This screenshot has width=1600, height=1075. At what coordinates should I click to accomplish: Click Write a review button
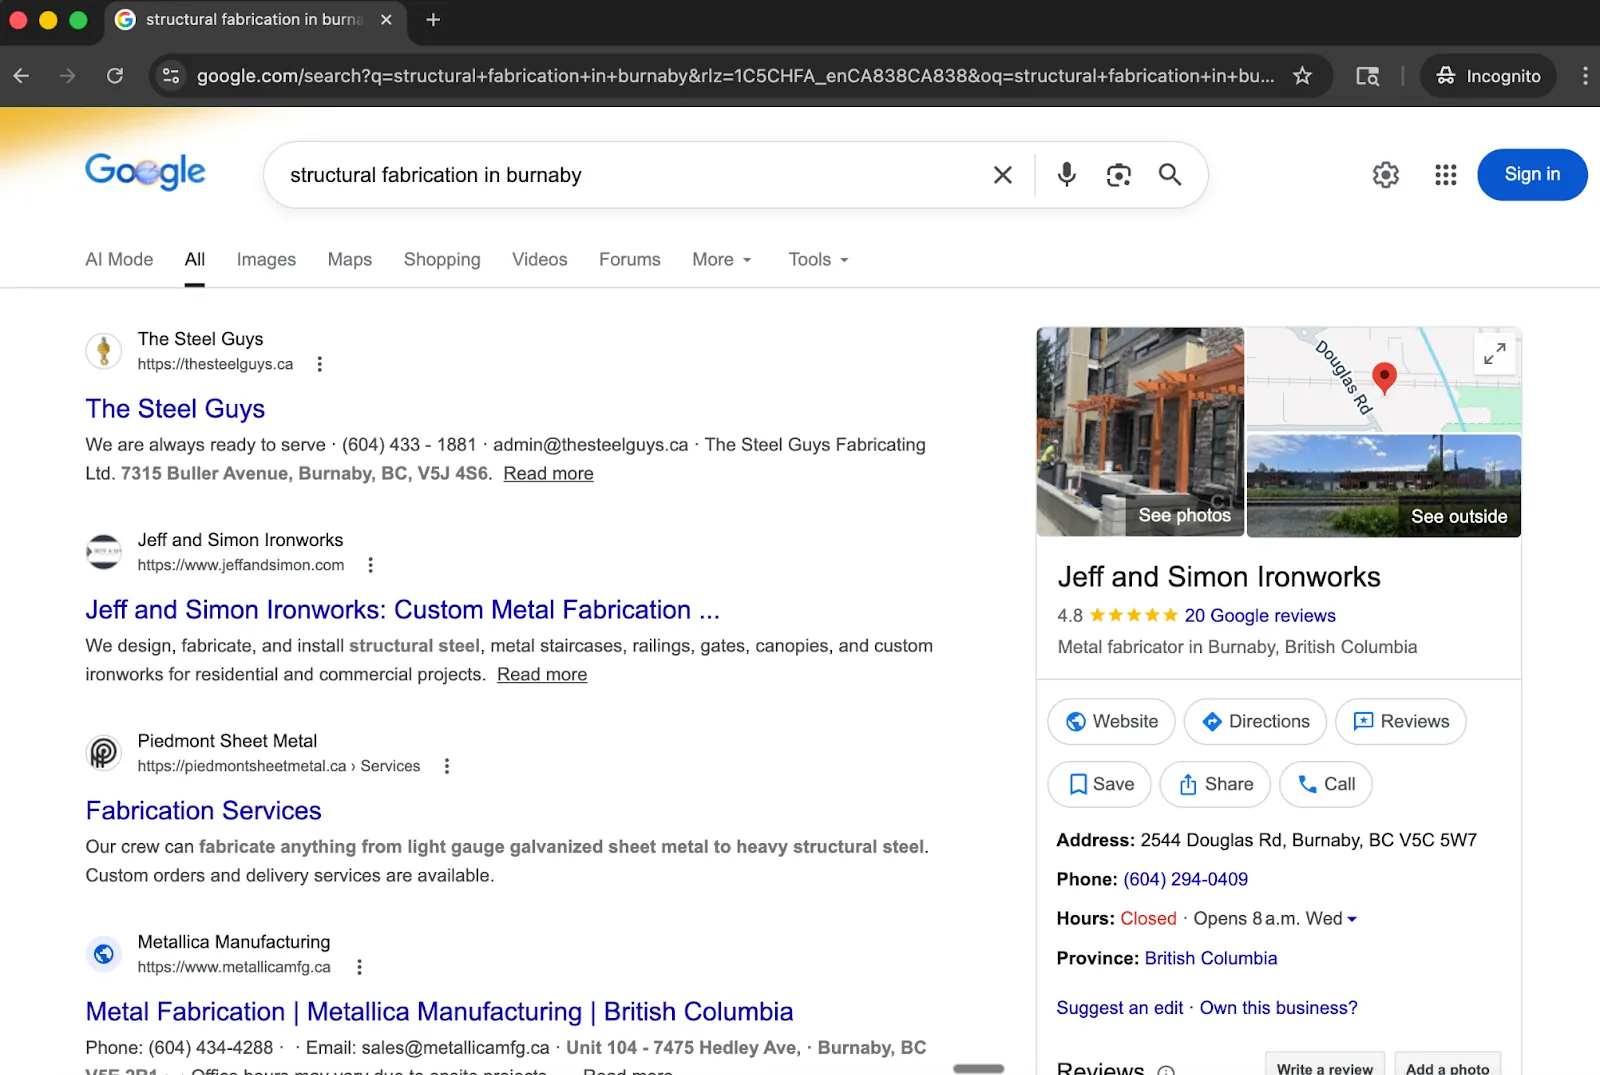point(1325,1066)
